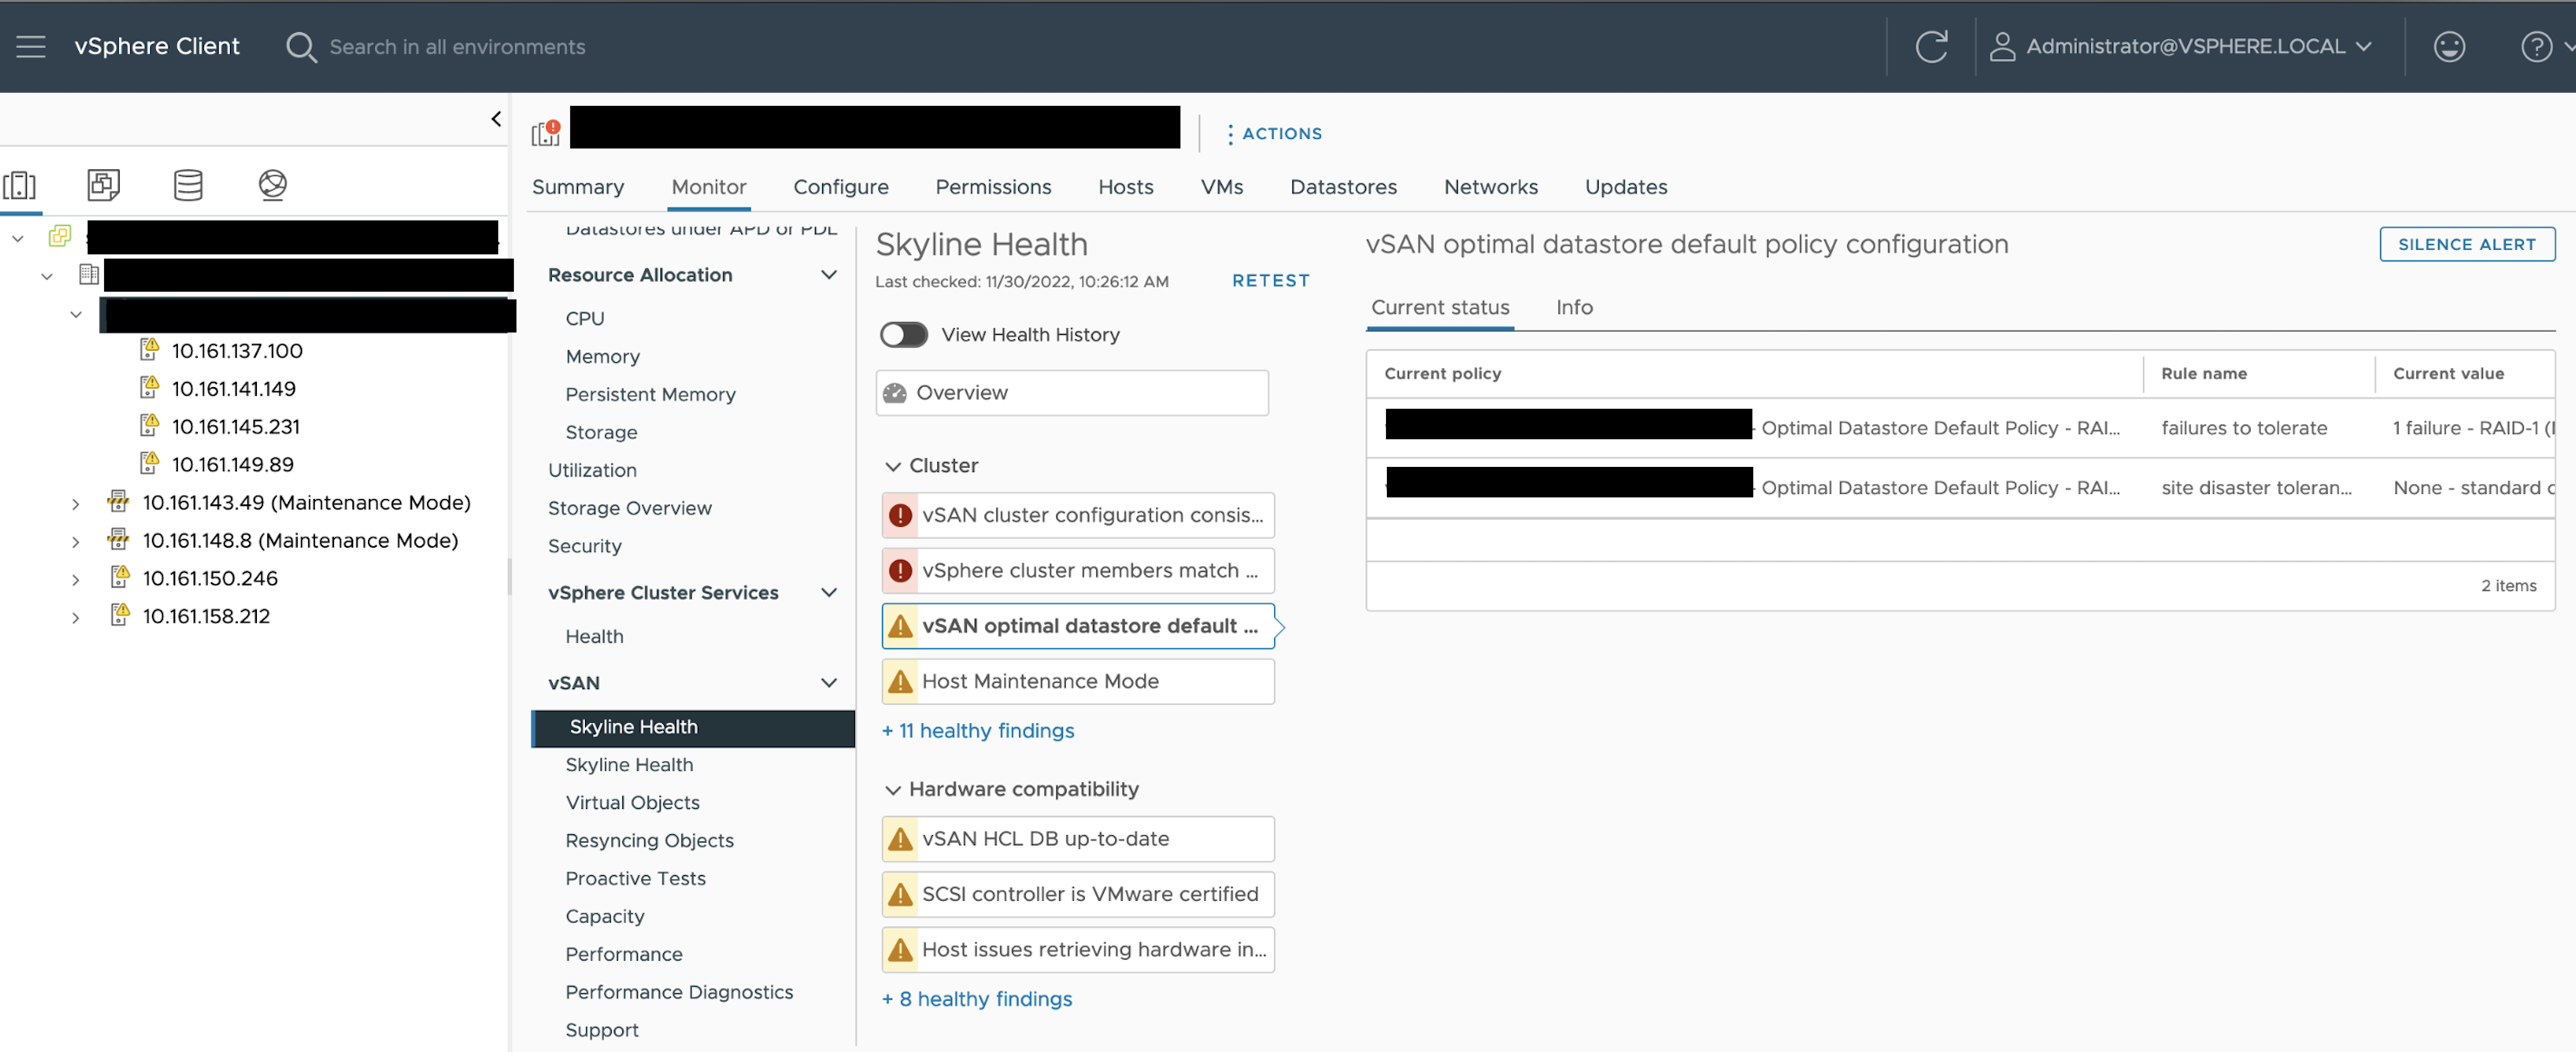
Task: Click the cluster alert icon beside title
Action: pyautogui.click(x=545, y=133)
